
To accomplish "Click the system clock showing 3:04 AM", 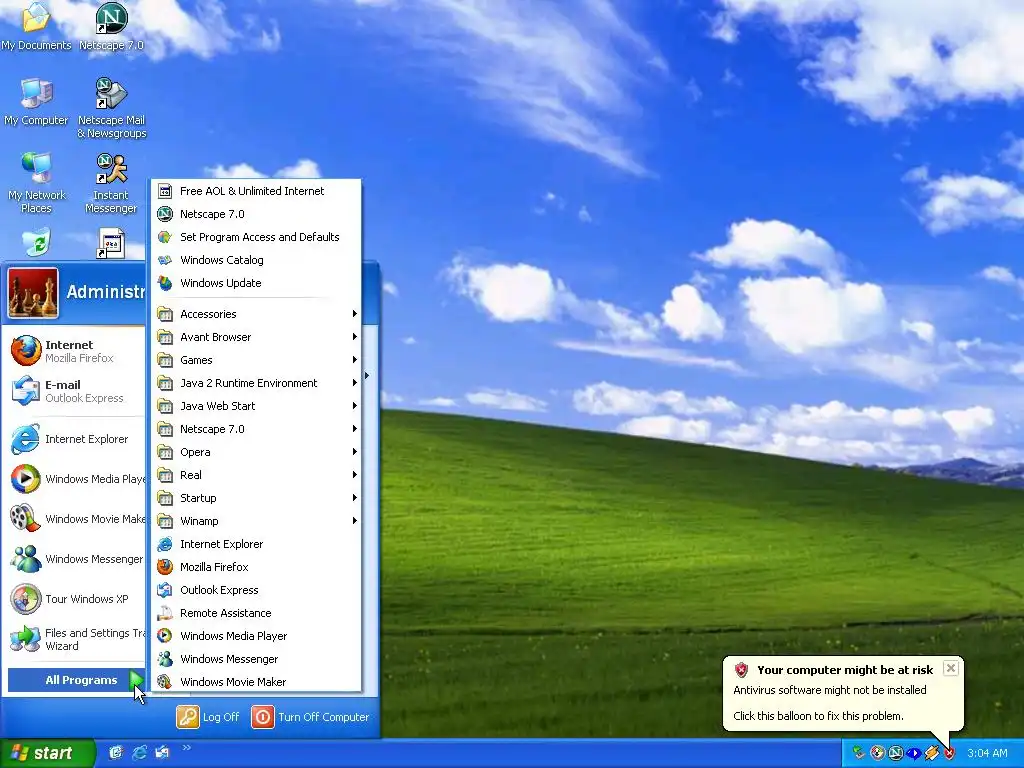I will click(x=987, y=753).
